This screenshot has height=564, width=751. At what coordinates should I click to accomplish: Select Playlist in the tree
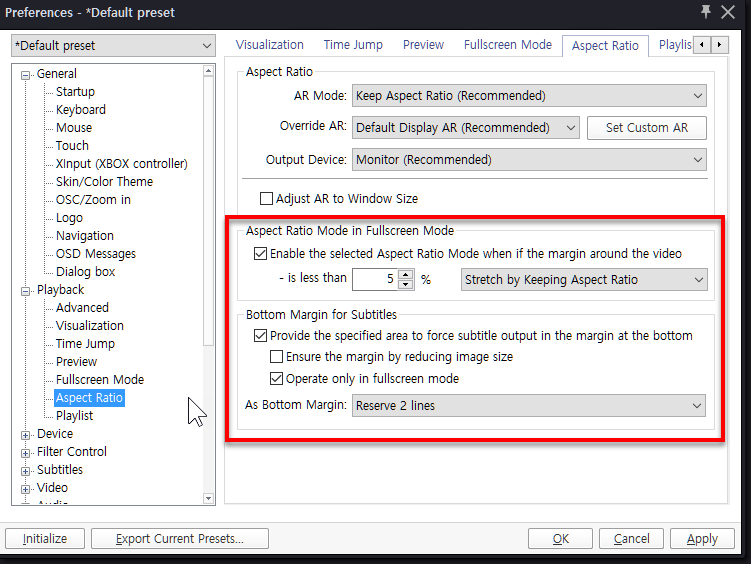(74, 416)
